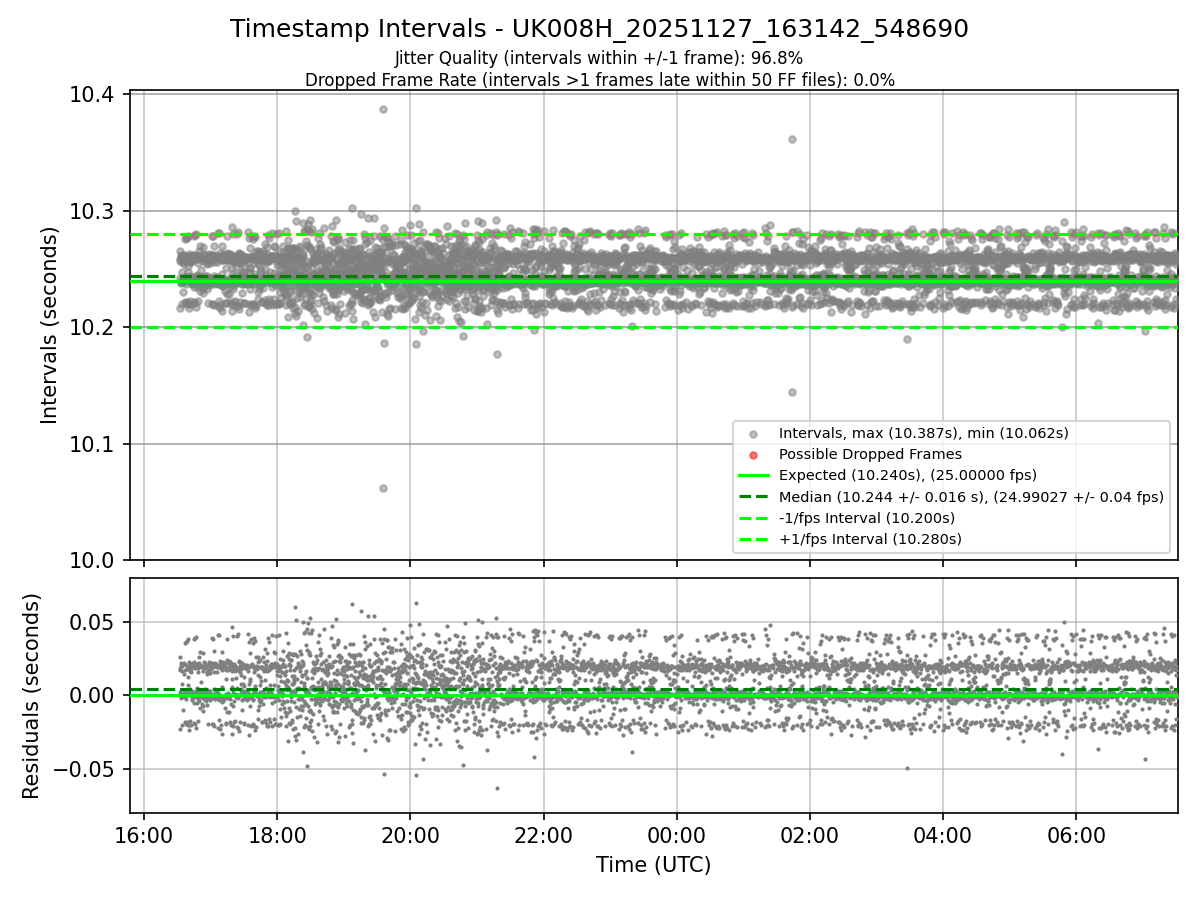Viewport: 1200px width, 900px height.
Task: Click the 20:00 time tick label
Action: (x=410, y=834)
